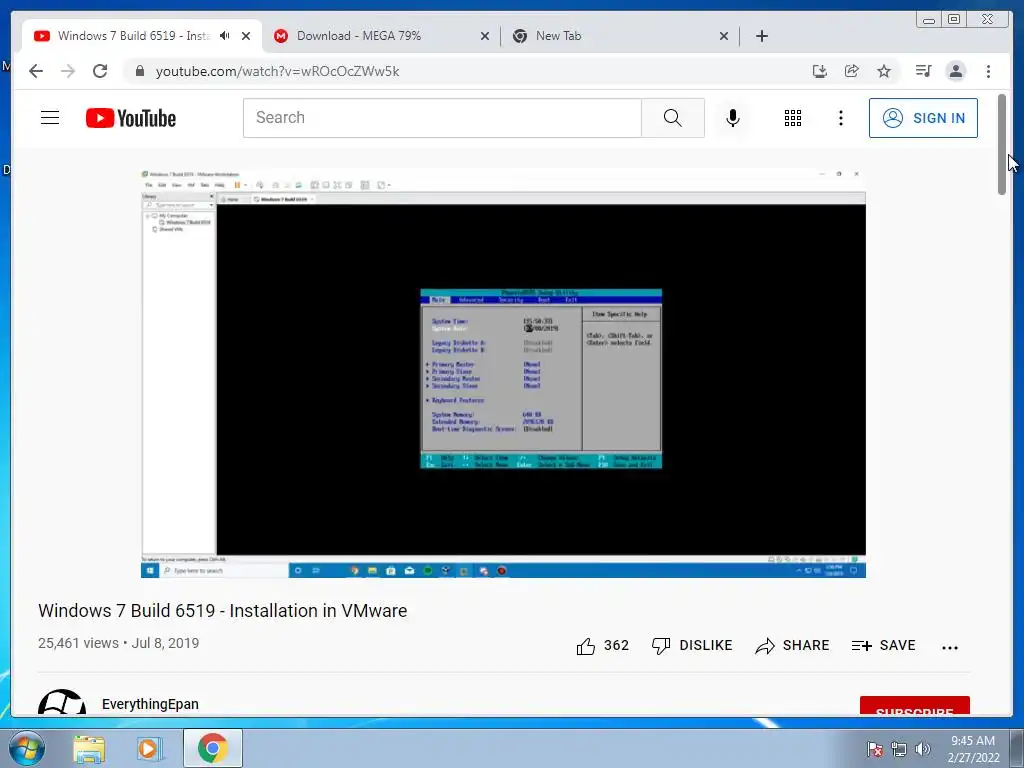
Task: Open Windows Explorer from the taskbar
Action: click(x=89, y=748)
